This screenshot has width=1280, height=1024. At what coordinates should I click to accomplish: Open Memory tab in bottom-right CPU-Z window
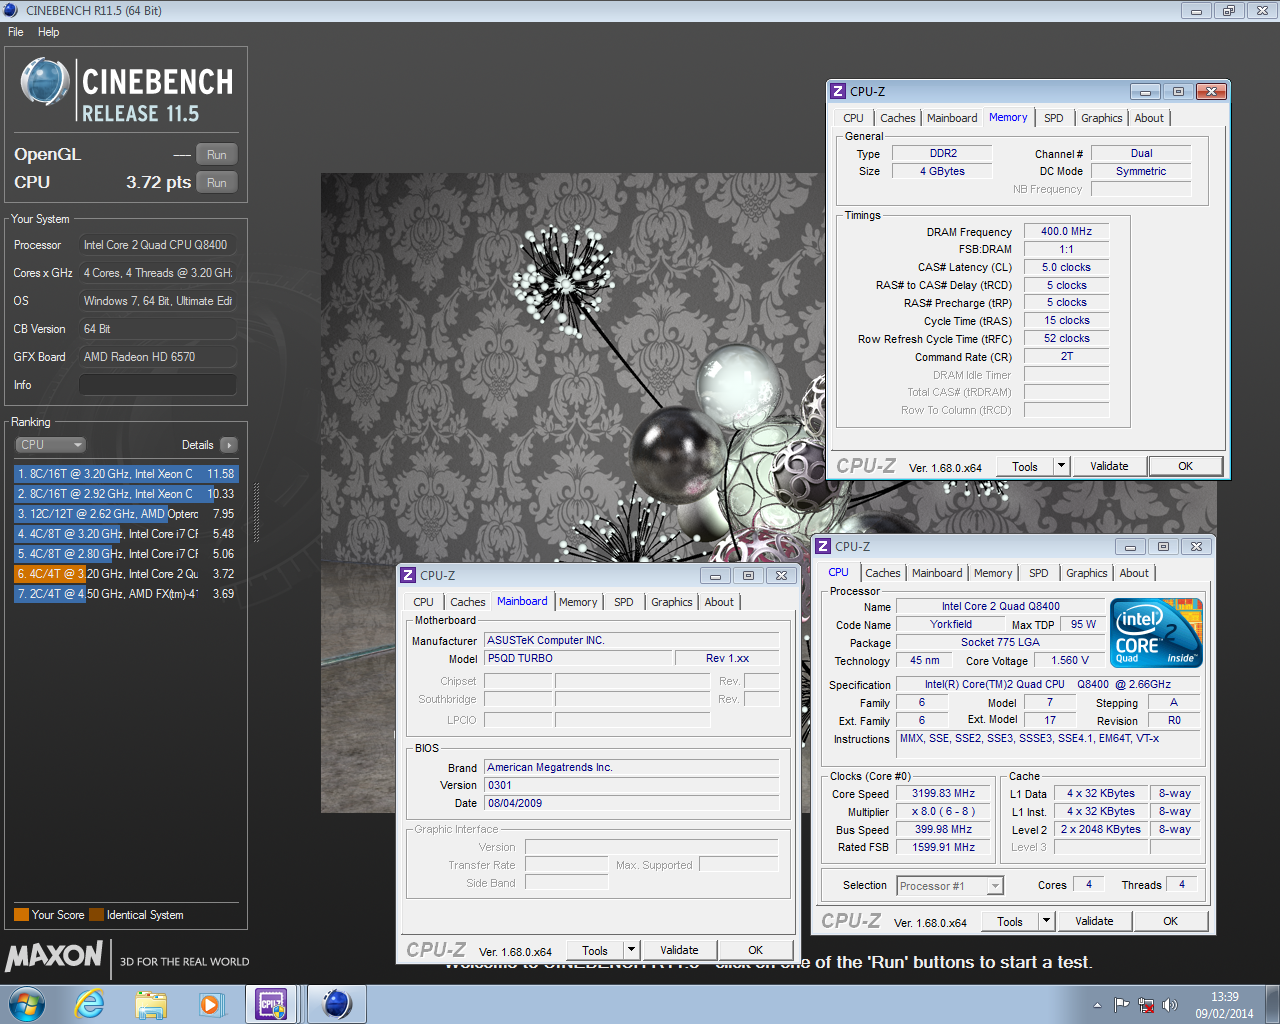pyautogui.click(x=993, y=573)
